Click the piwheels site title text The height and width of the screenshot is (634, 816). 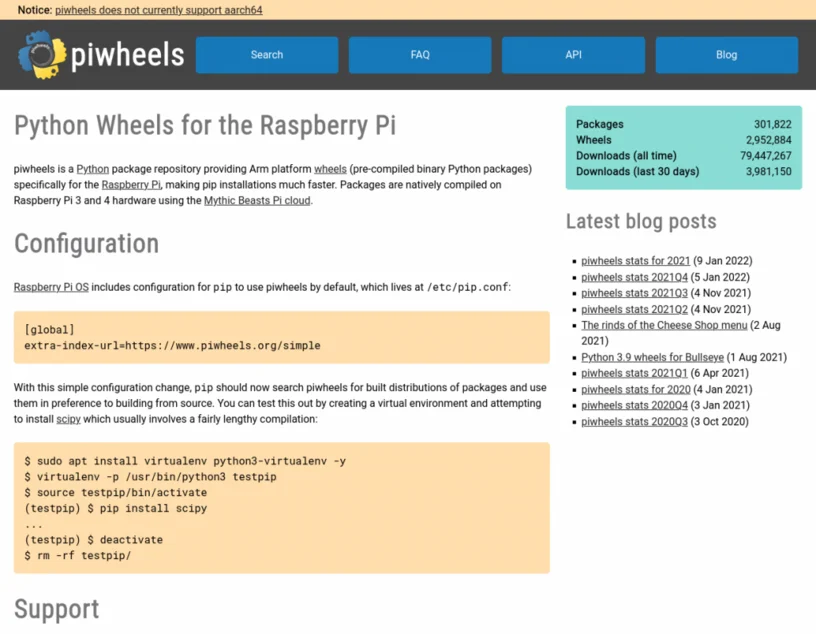pyautogui.click(x=128, y=55)
